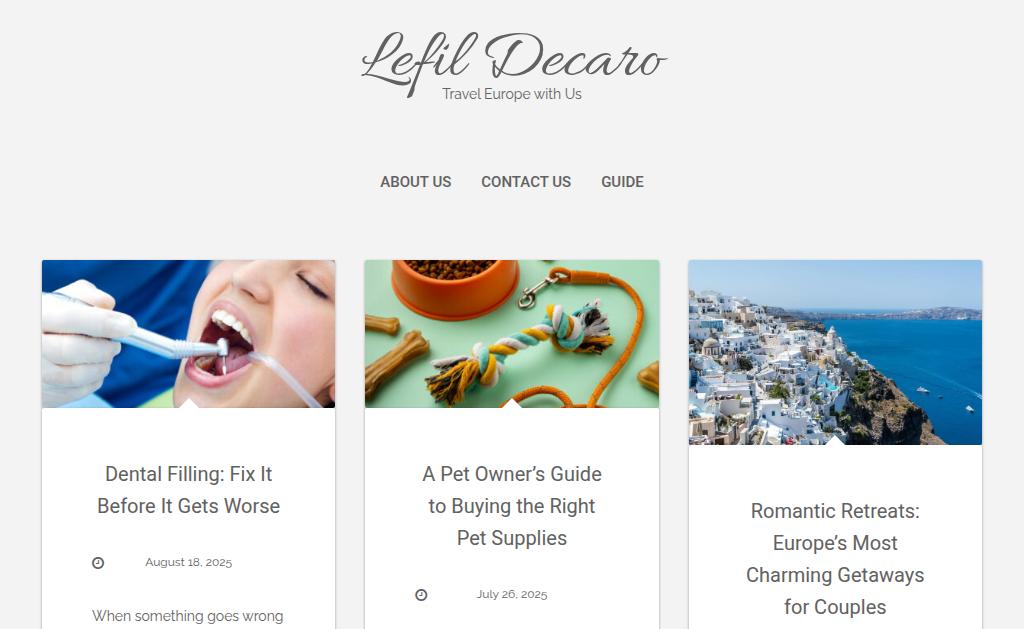This screenshot has height=629, width=1024.
Task: Click the clock icon beside July 26, 2025
Action: pos(421,594)
